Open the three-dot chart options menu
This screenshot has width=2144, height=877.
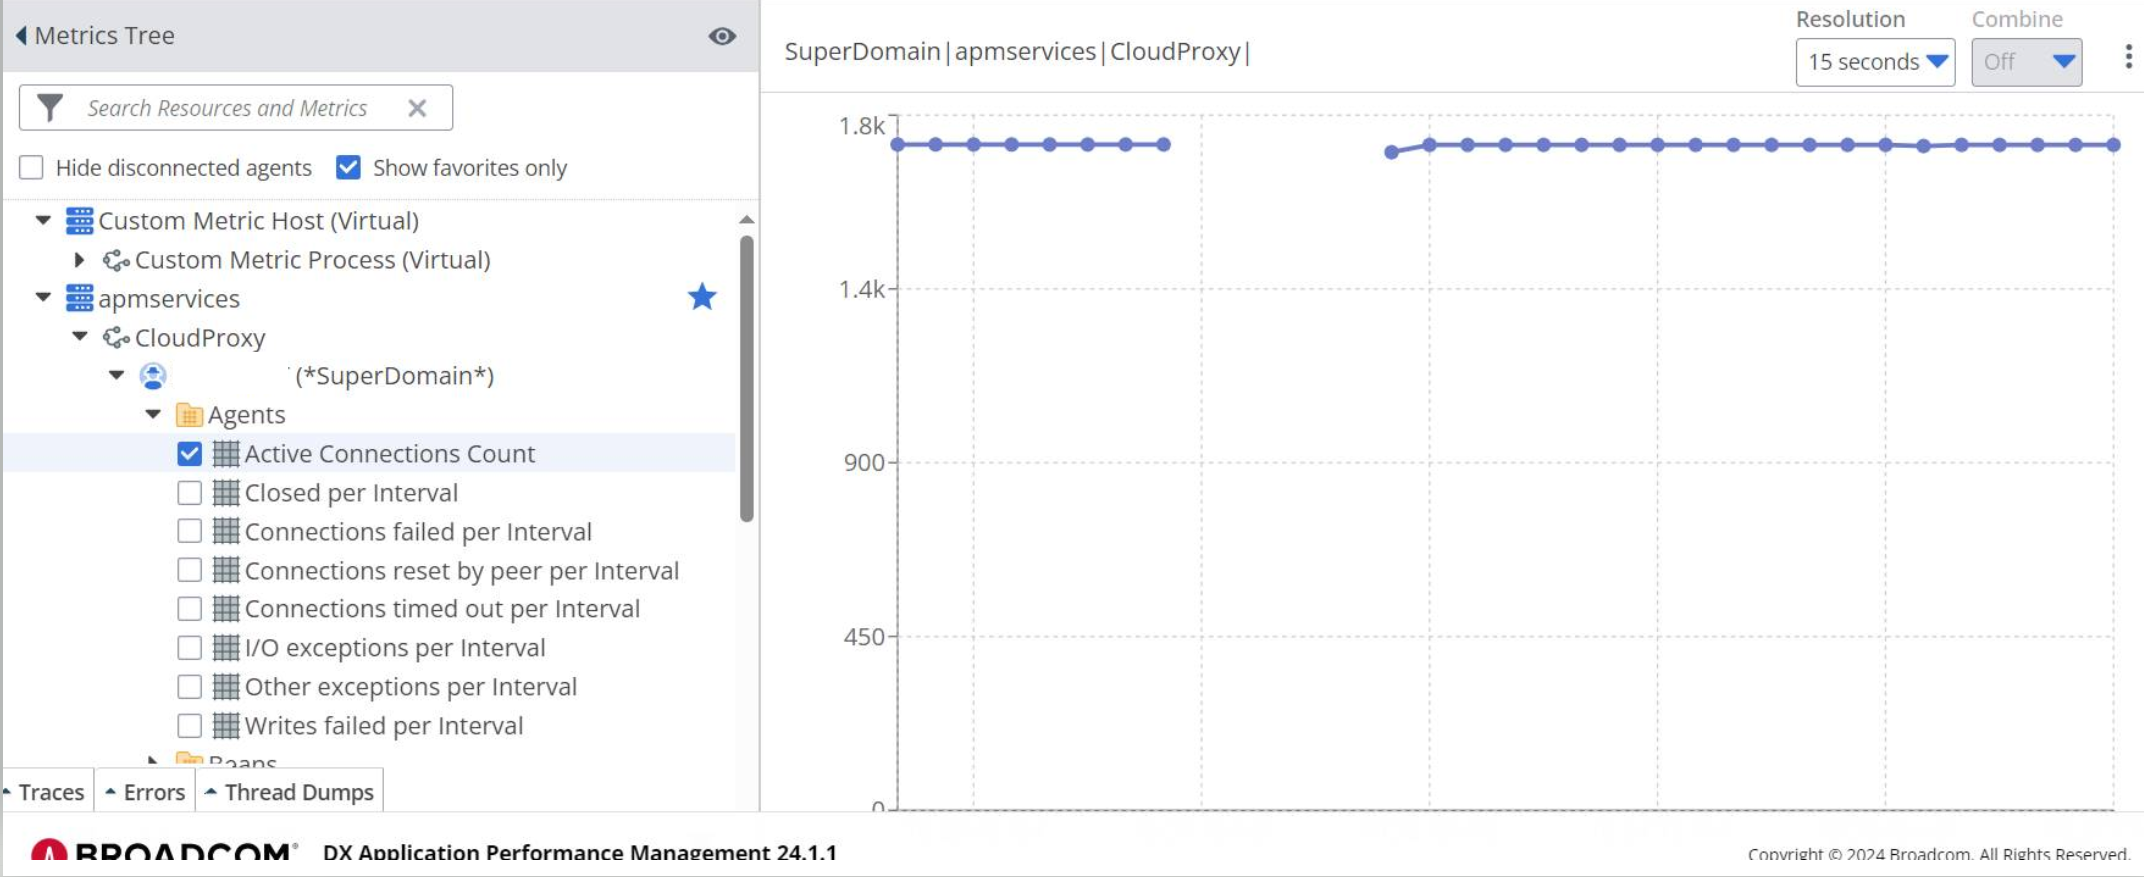[2128, 57]
